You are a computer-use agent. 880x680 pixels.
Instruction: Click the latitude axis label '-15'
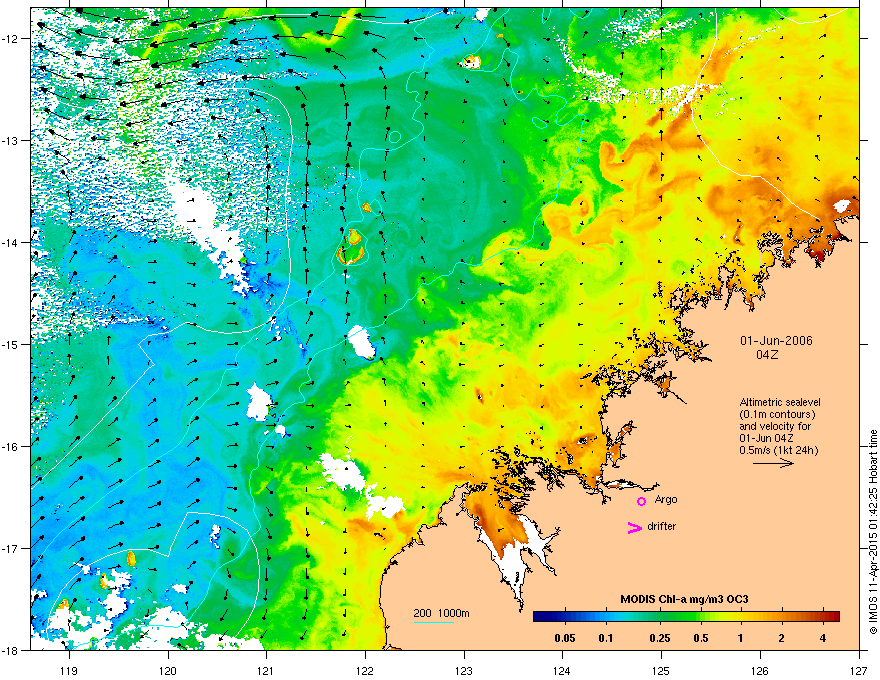pyautogui.click(x=11, y=344)
